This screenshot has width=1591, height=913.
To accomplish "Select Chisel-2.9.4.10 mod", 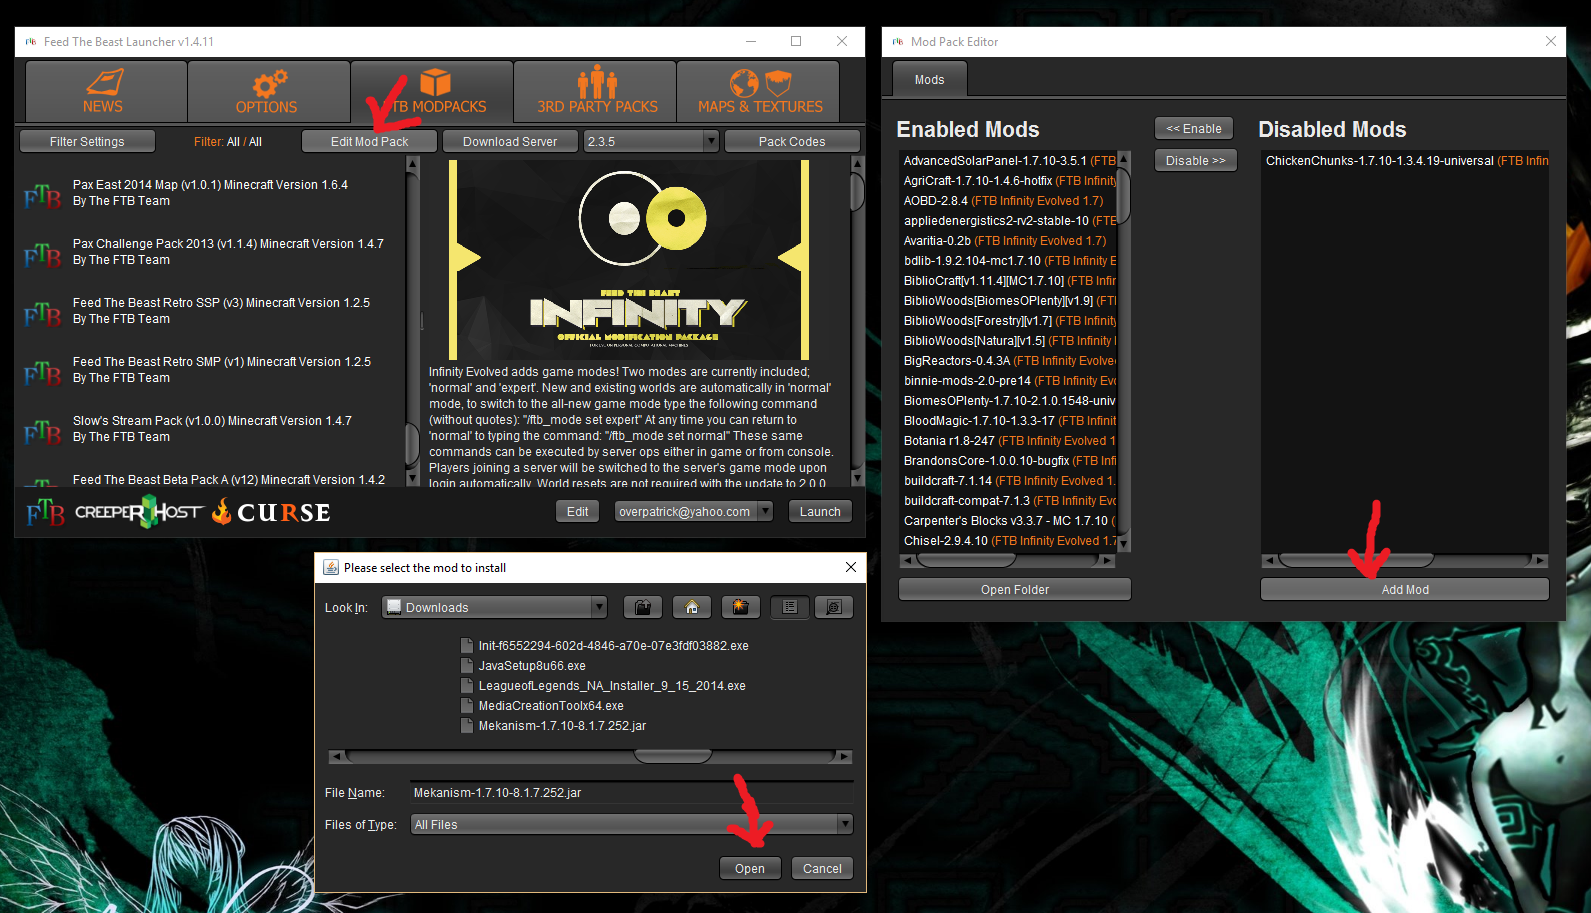I will point(1009,541).
